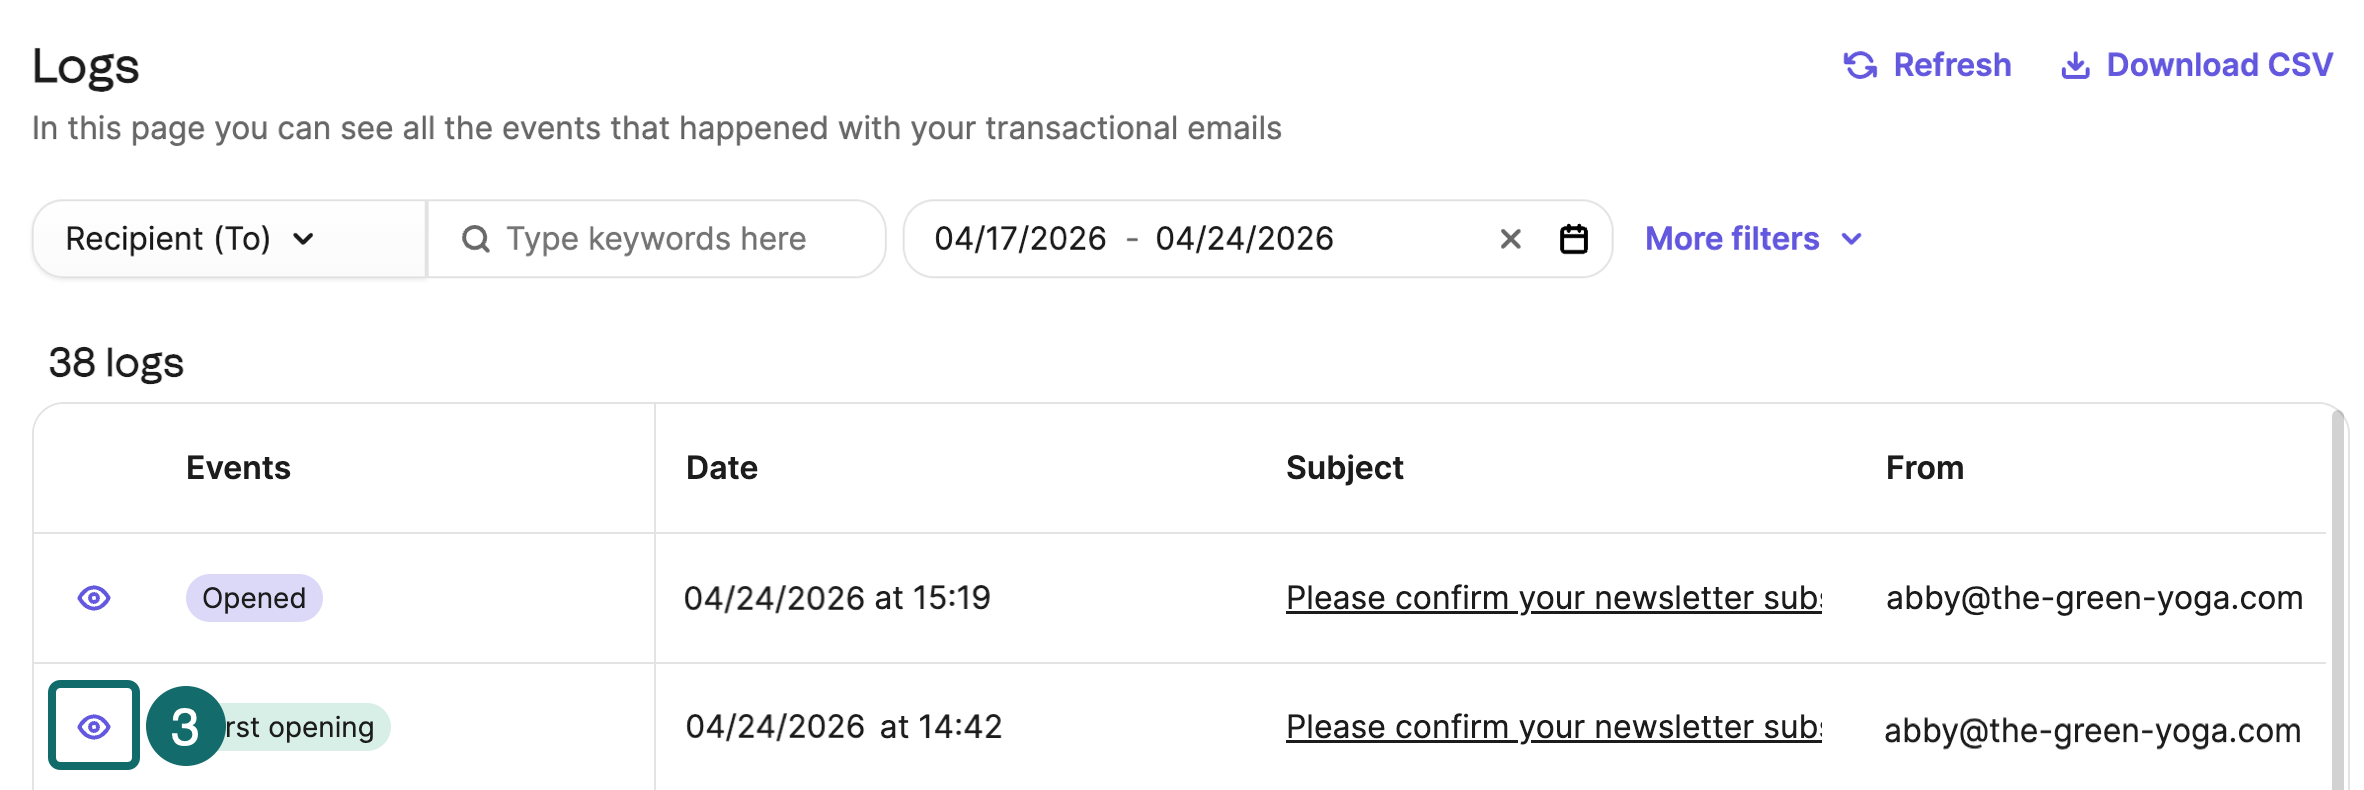Click the X icon to clear date range

(1510, 238)
